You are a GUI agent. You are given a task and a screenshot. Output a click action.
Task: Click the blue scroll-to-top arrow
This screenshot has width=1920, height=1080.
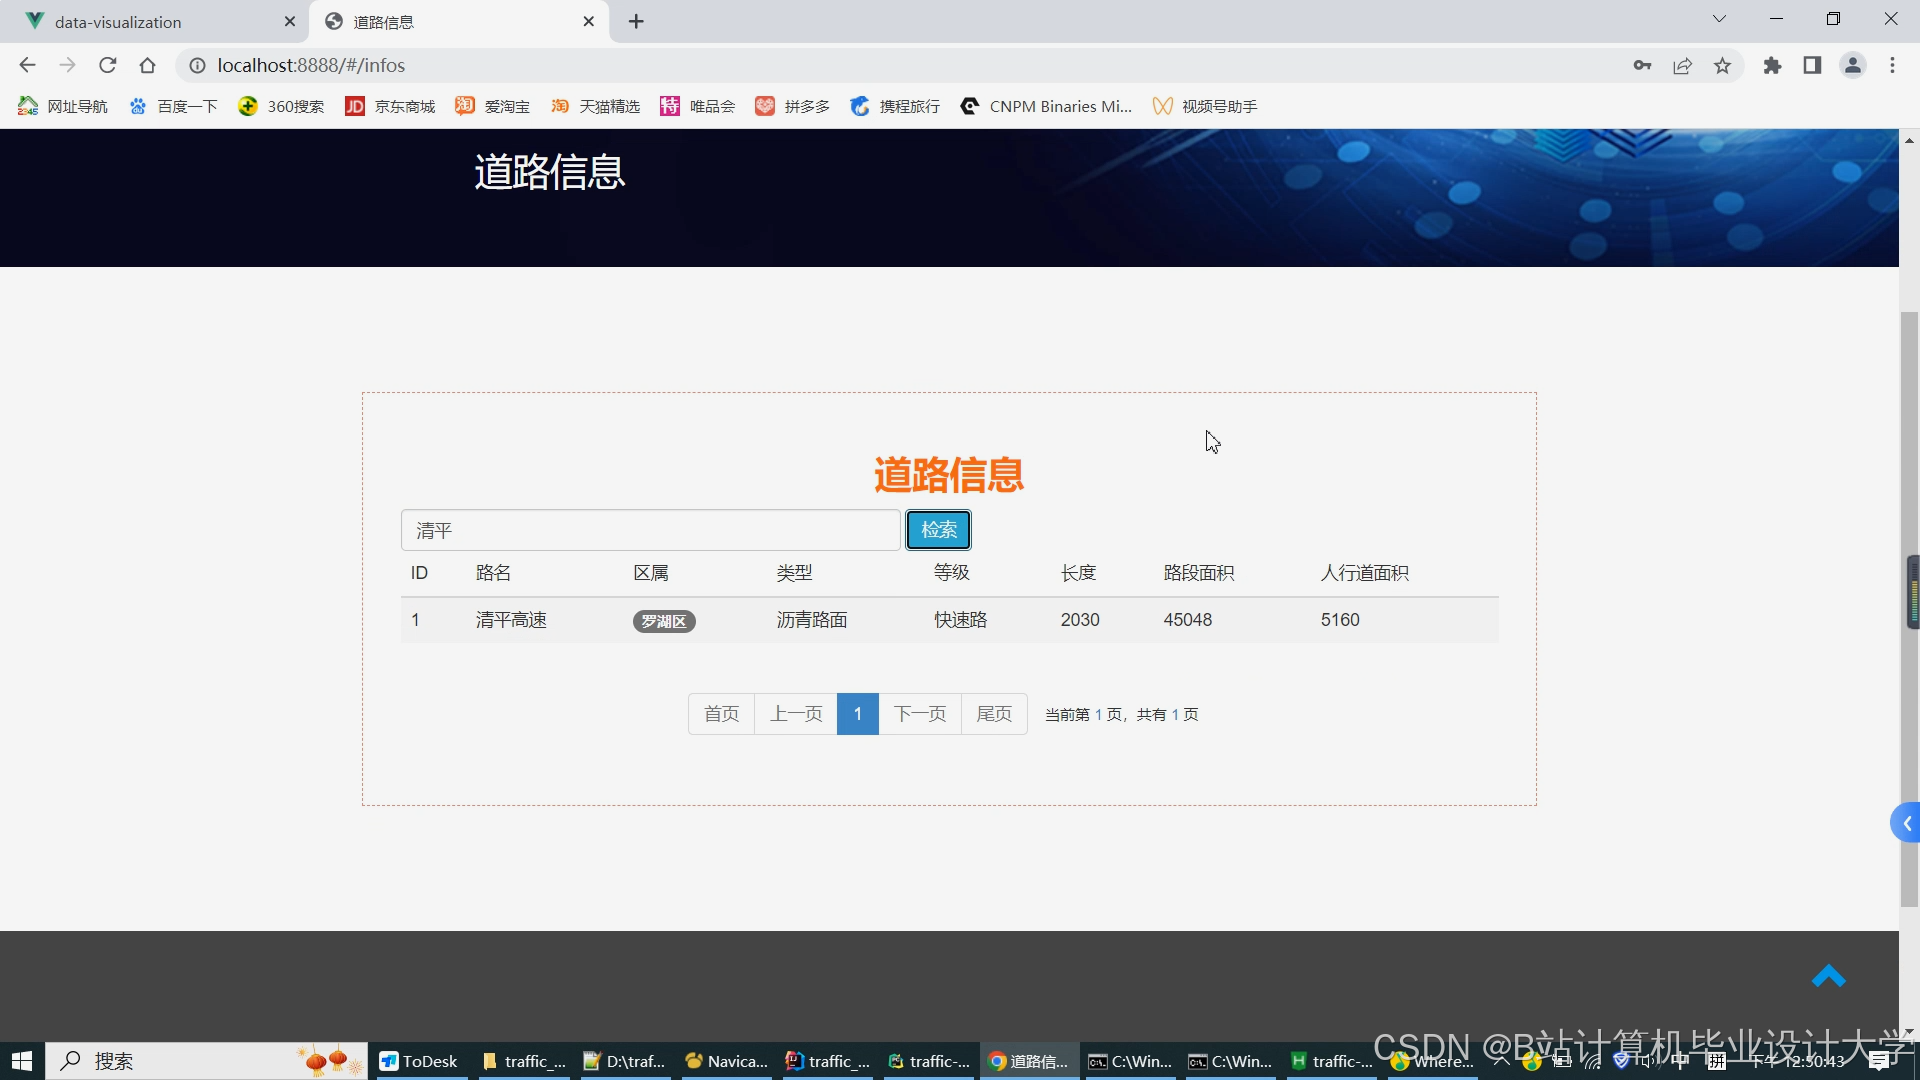1828,976
